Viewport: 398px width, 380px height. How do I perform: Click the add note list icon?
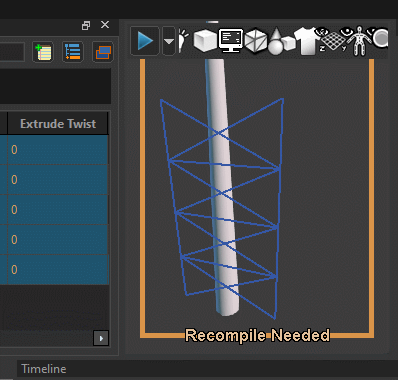point(43,52)
